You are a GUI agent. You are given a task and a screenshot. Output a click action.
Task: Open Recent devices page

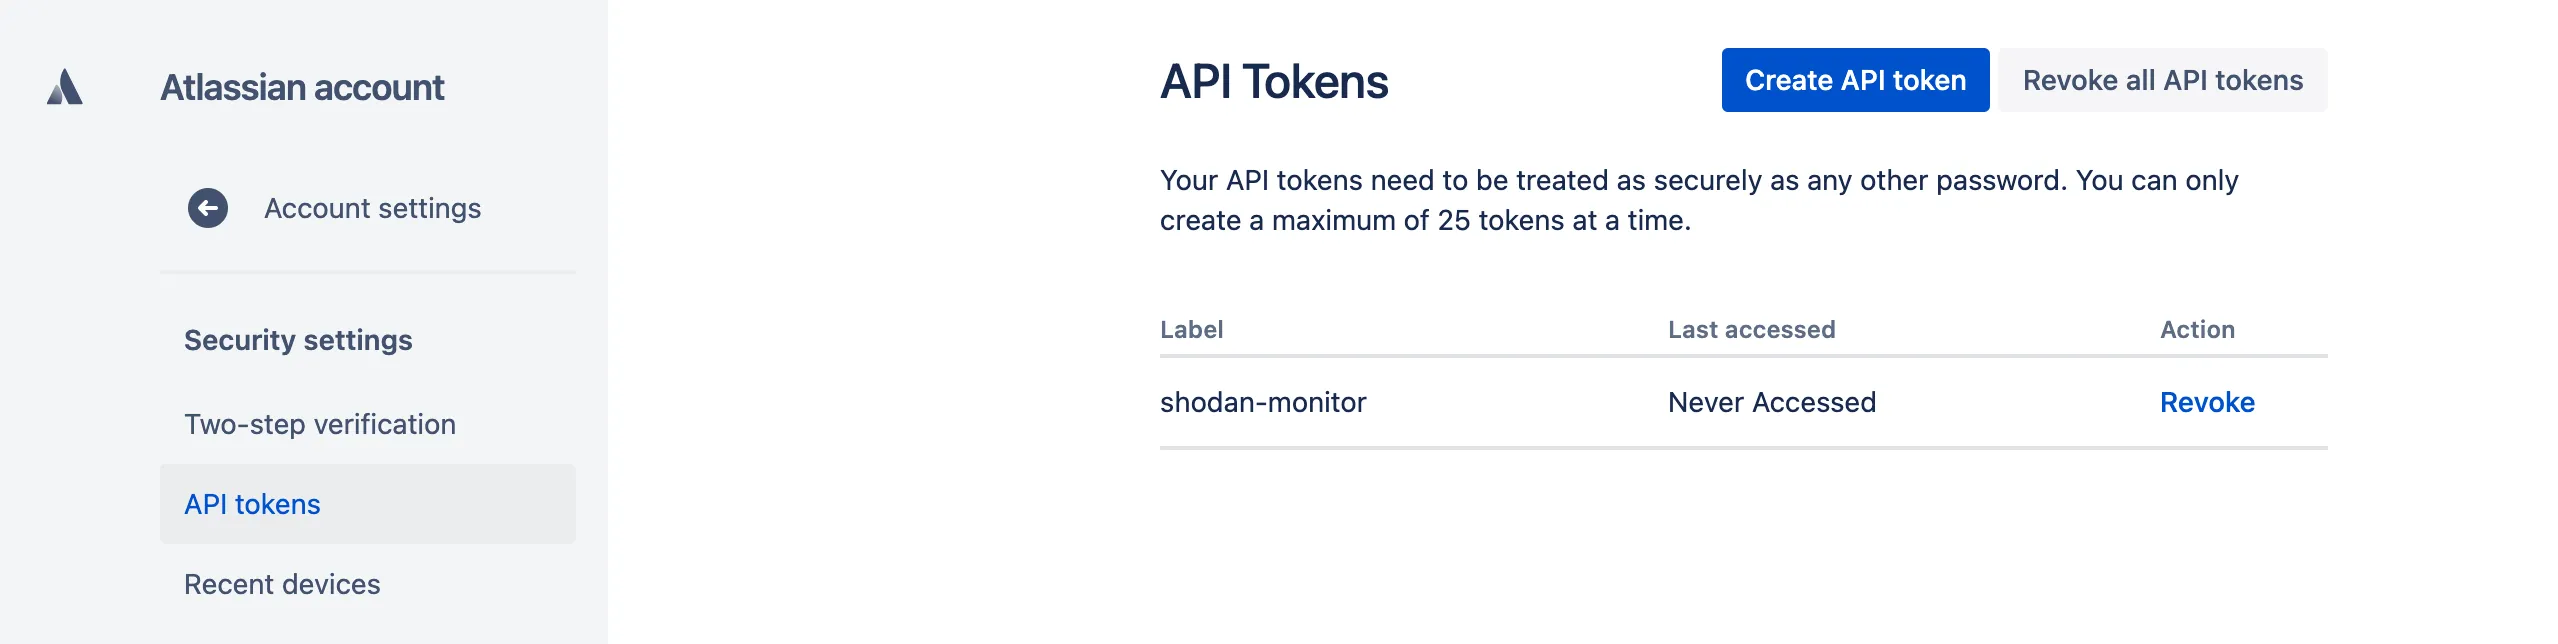280,584
